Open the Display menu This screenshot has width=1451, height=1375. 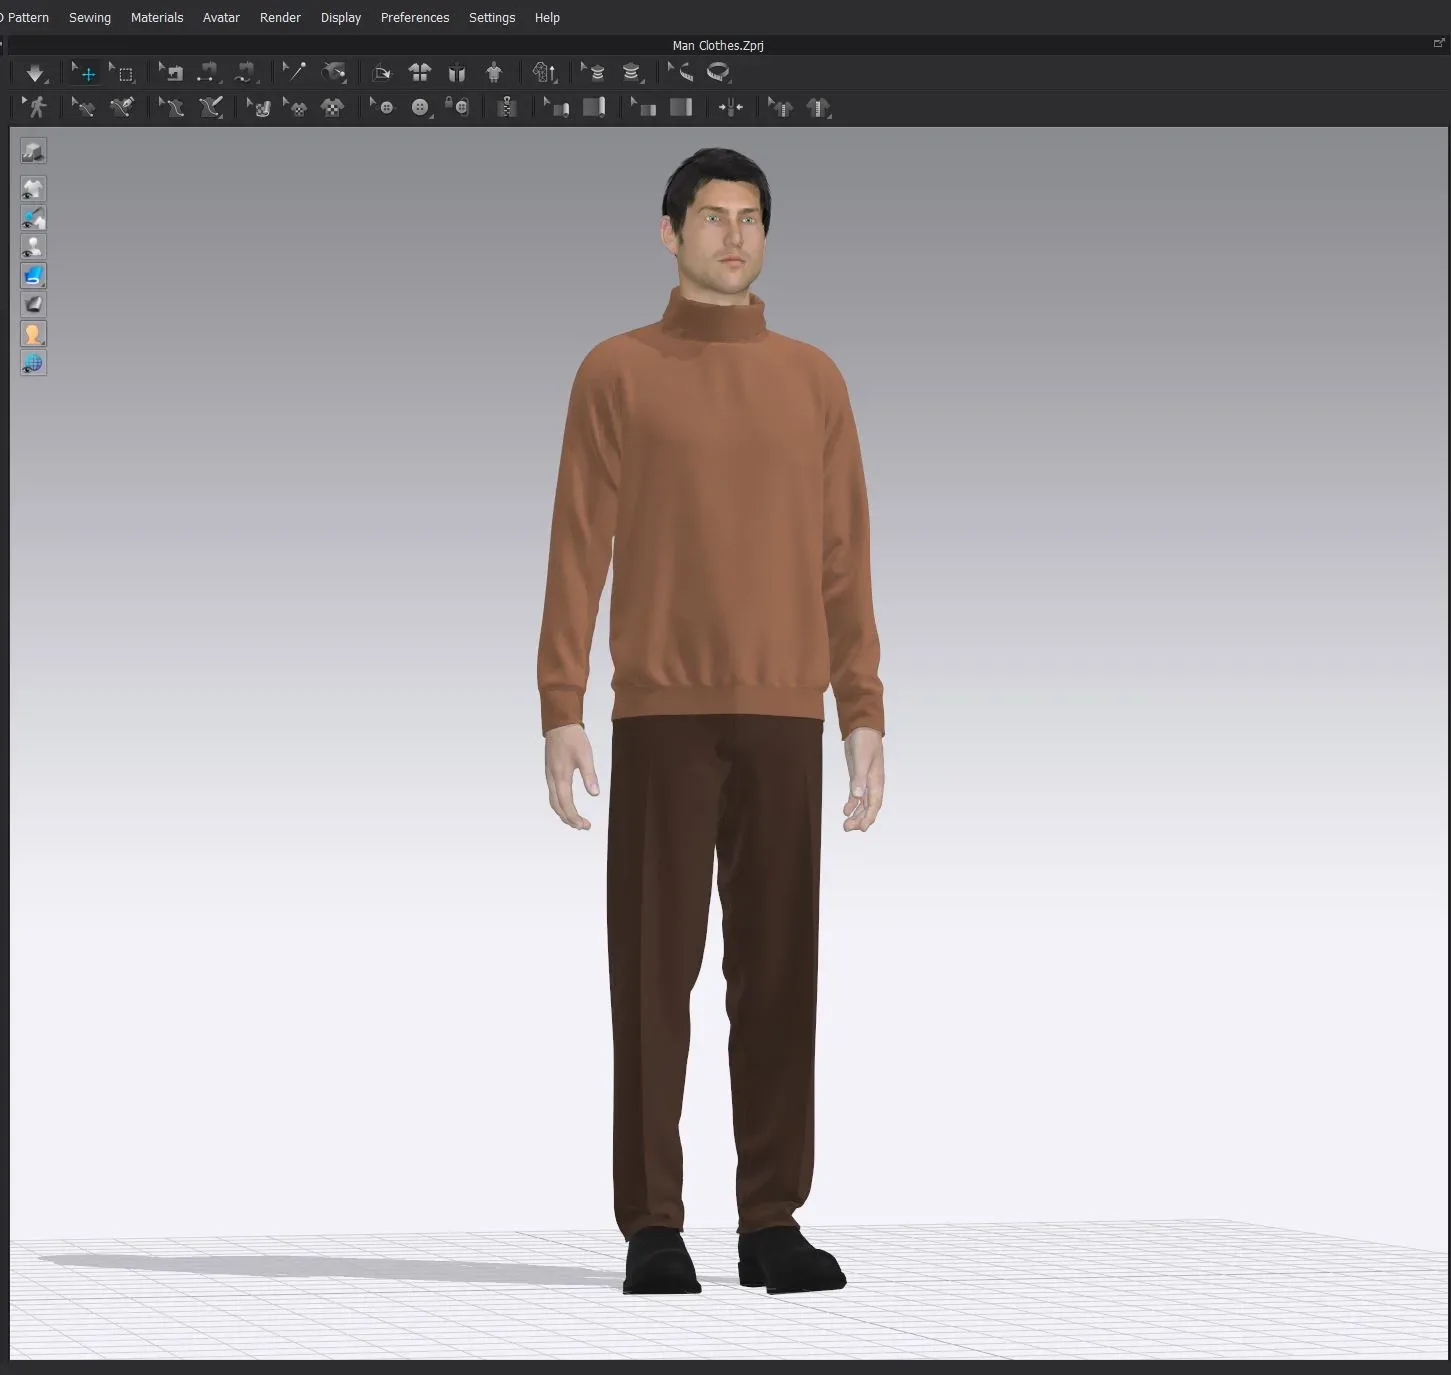(341, 17)
